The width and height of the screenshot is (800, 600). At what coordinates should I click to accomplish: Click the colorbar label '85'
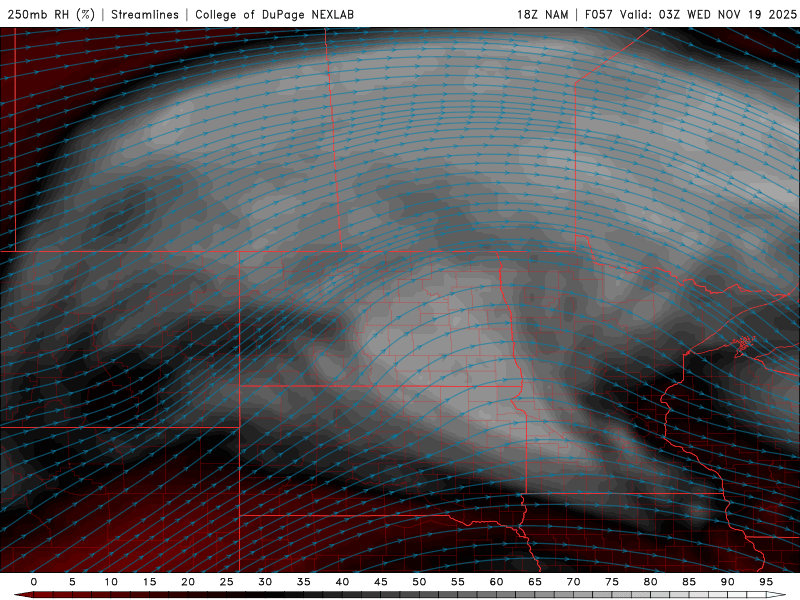point(689,582)
